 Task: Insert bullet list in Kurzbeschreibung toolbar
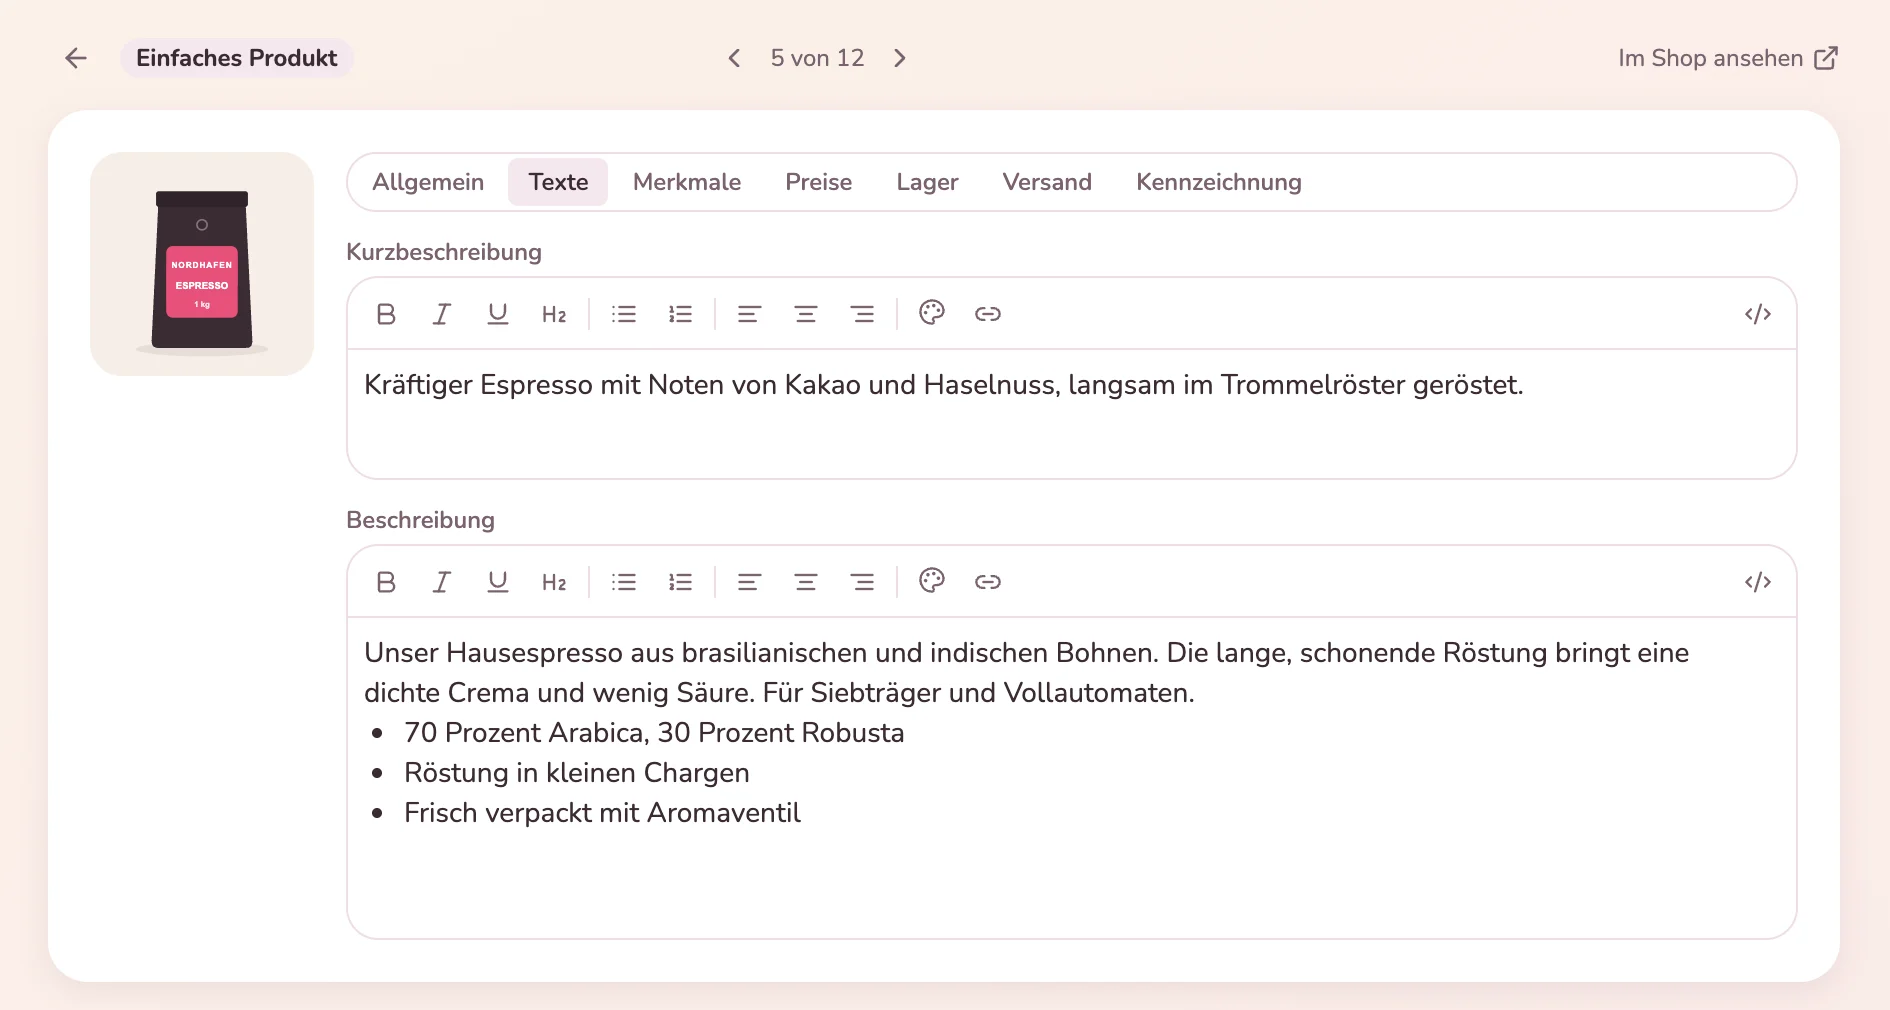pyautogui.click(x=624, y=314)
